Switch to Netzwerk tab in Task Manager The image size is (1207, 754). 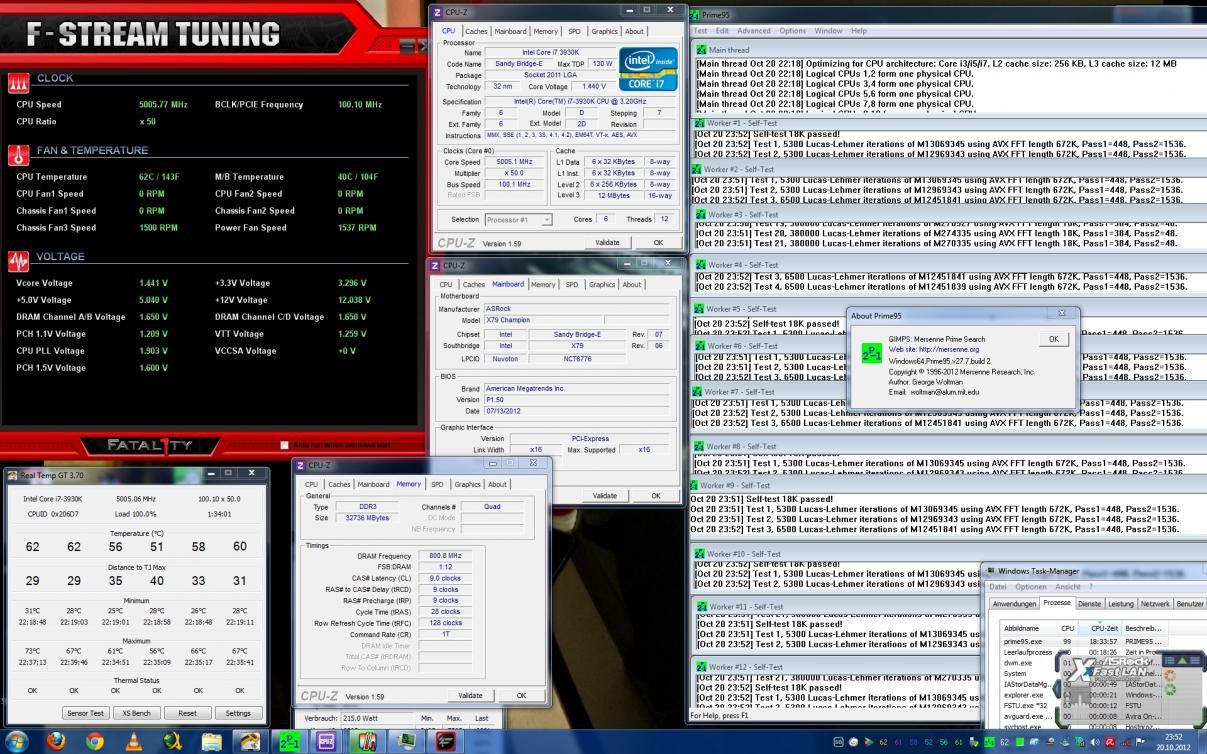coord(1155,604)
